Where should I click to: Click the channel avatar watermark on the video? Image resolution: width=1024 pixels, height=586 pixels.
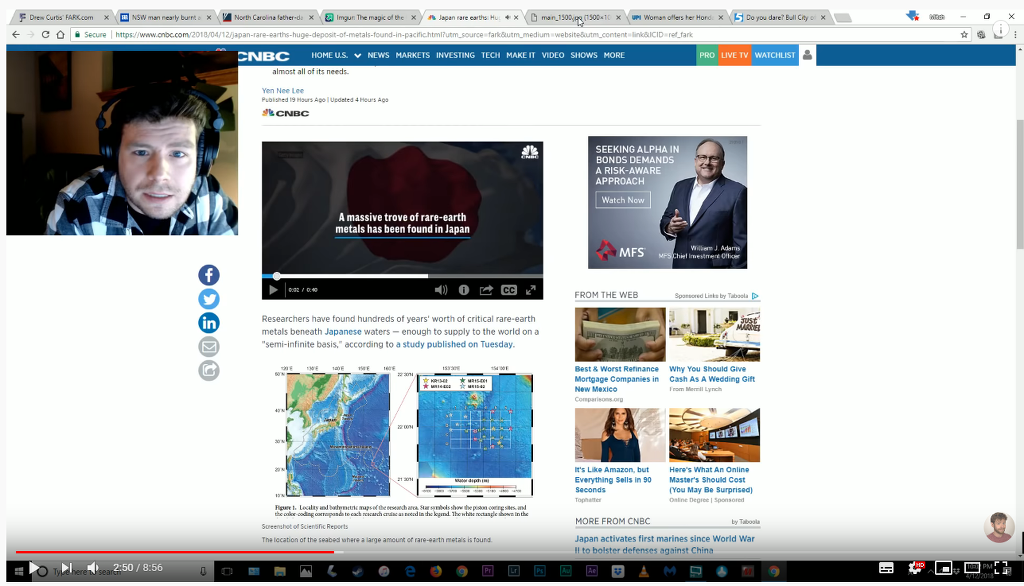[999, 527]
